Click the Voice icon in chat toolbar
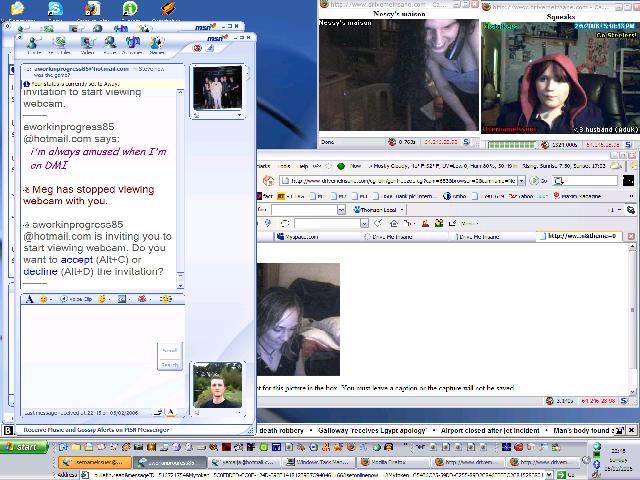The width and height of the screenshot is (640, 480). [109, 44]
